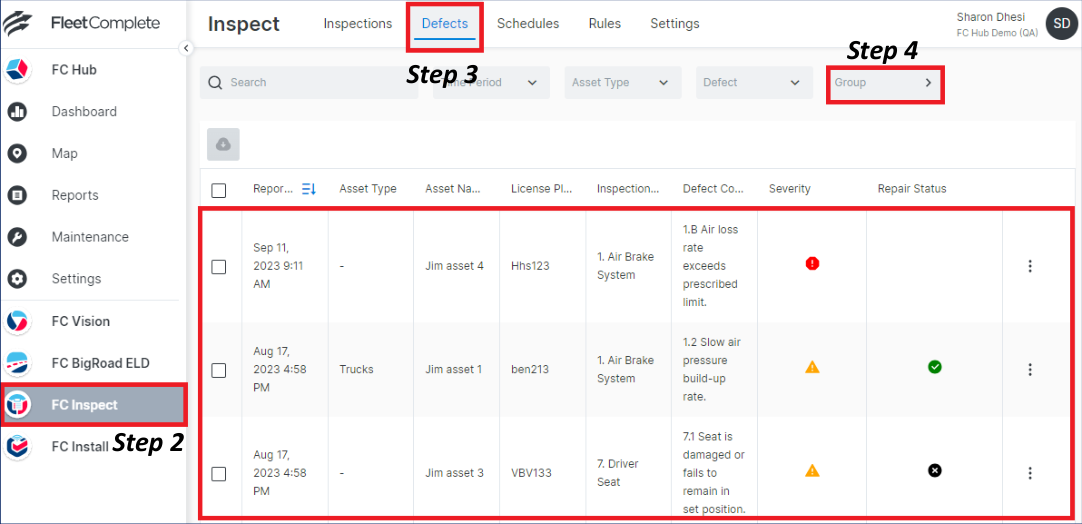
Task: Click the 7. Driver Seat cell
Action: [x=618, y=473]
